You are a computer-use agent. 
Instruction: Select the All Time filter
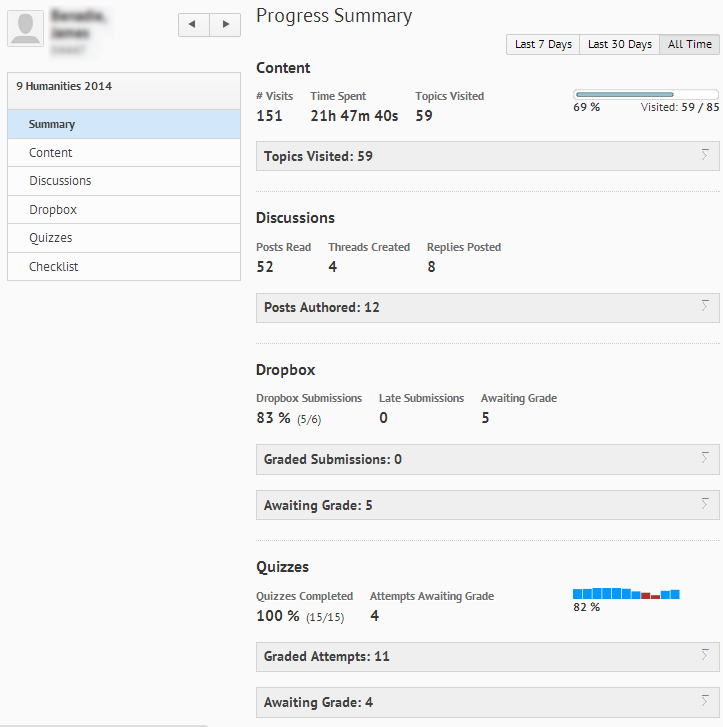click(x=689, y=44)
